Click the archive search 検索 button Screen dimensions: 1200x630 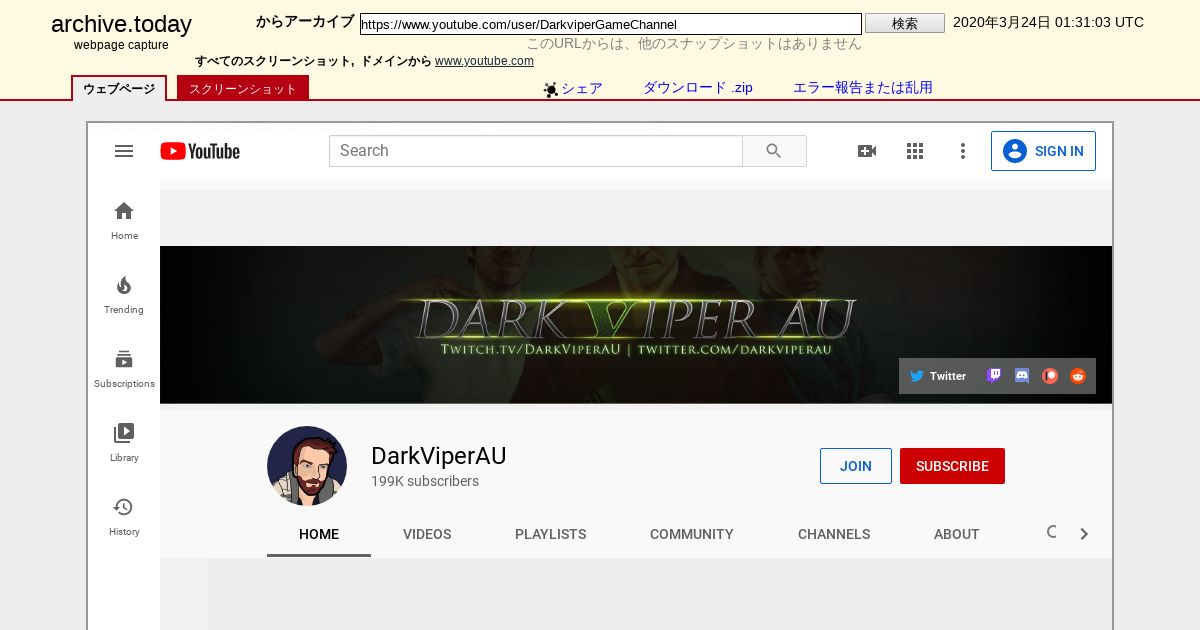click(905, 23)
